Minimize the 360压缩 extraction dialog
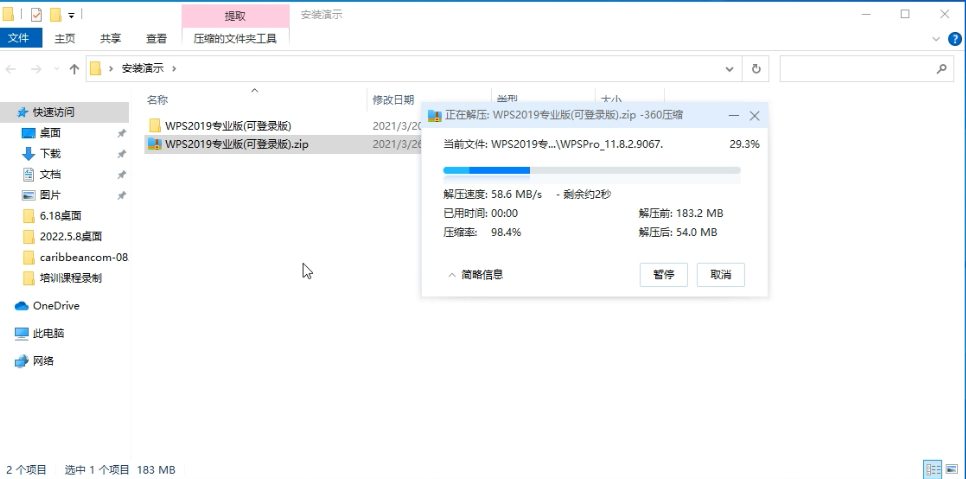Screen dimensions: 966x479 point(734,116)
